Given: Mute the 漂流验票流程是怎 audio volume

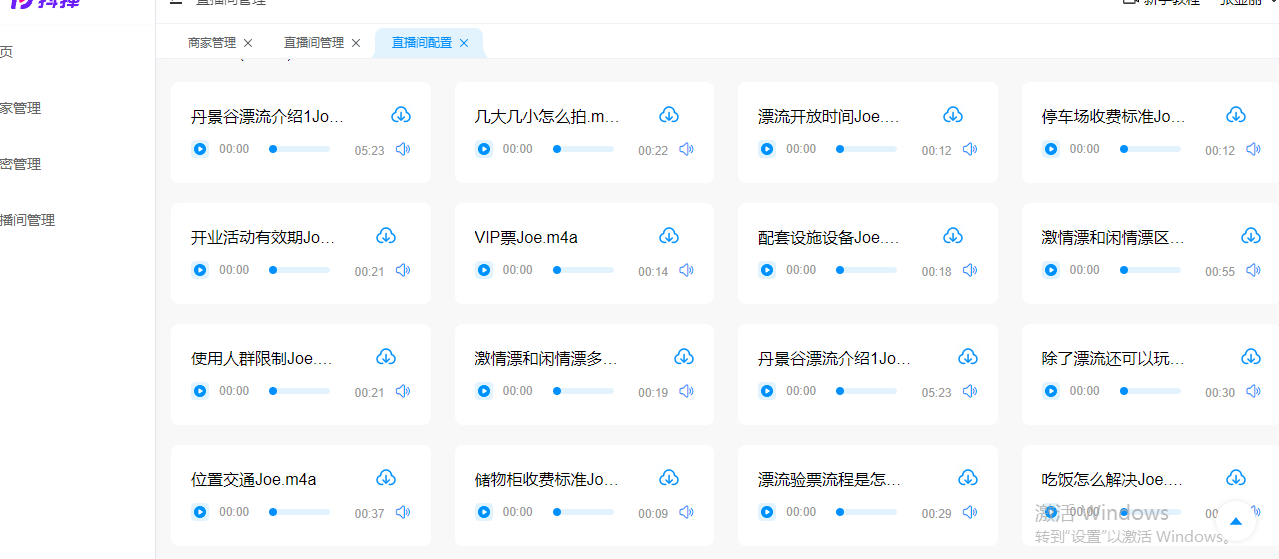Looking at the screenshot, I should click(970, 512).
